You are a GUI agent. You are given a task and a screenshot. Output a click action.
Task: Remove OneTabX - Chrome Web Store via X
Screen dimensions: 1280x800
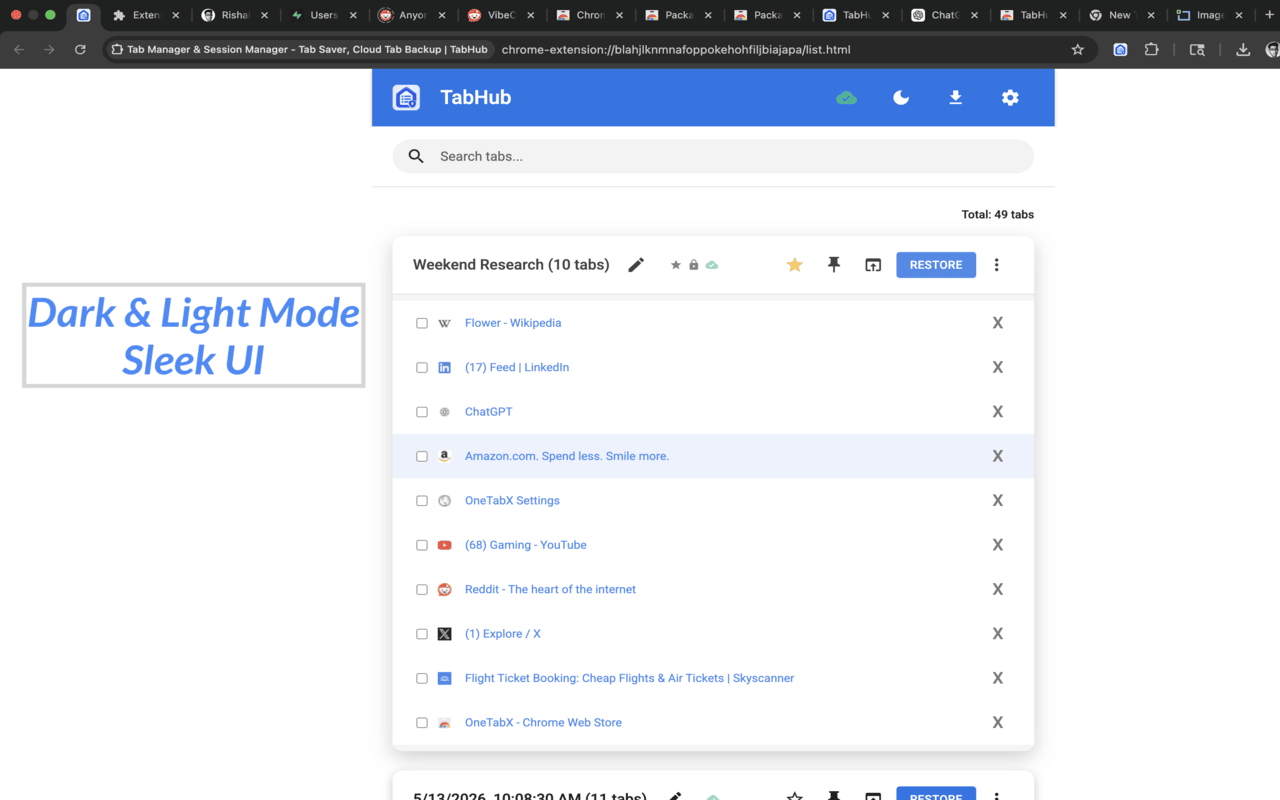997,723
